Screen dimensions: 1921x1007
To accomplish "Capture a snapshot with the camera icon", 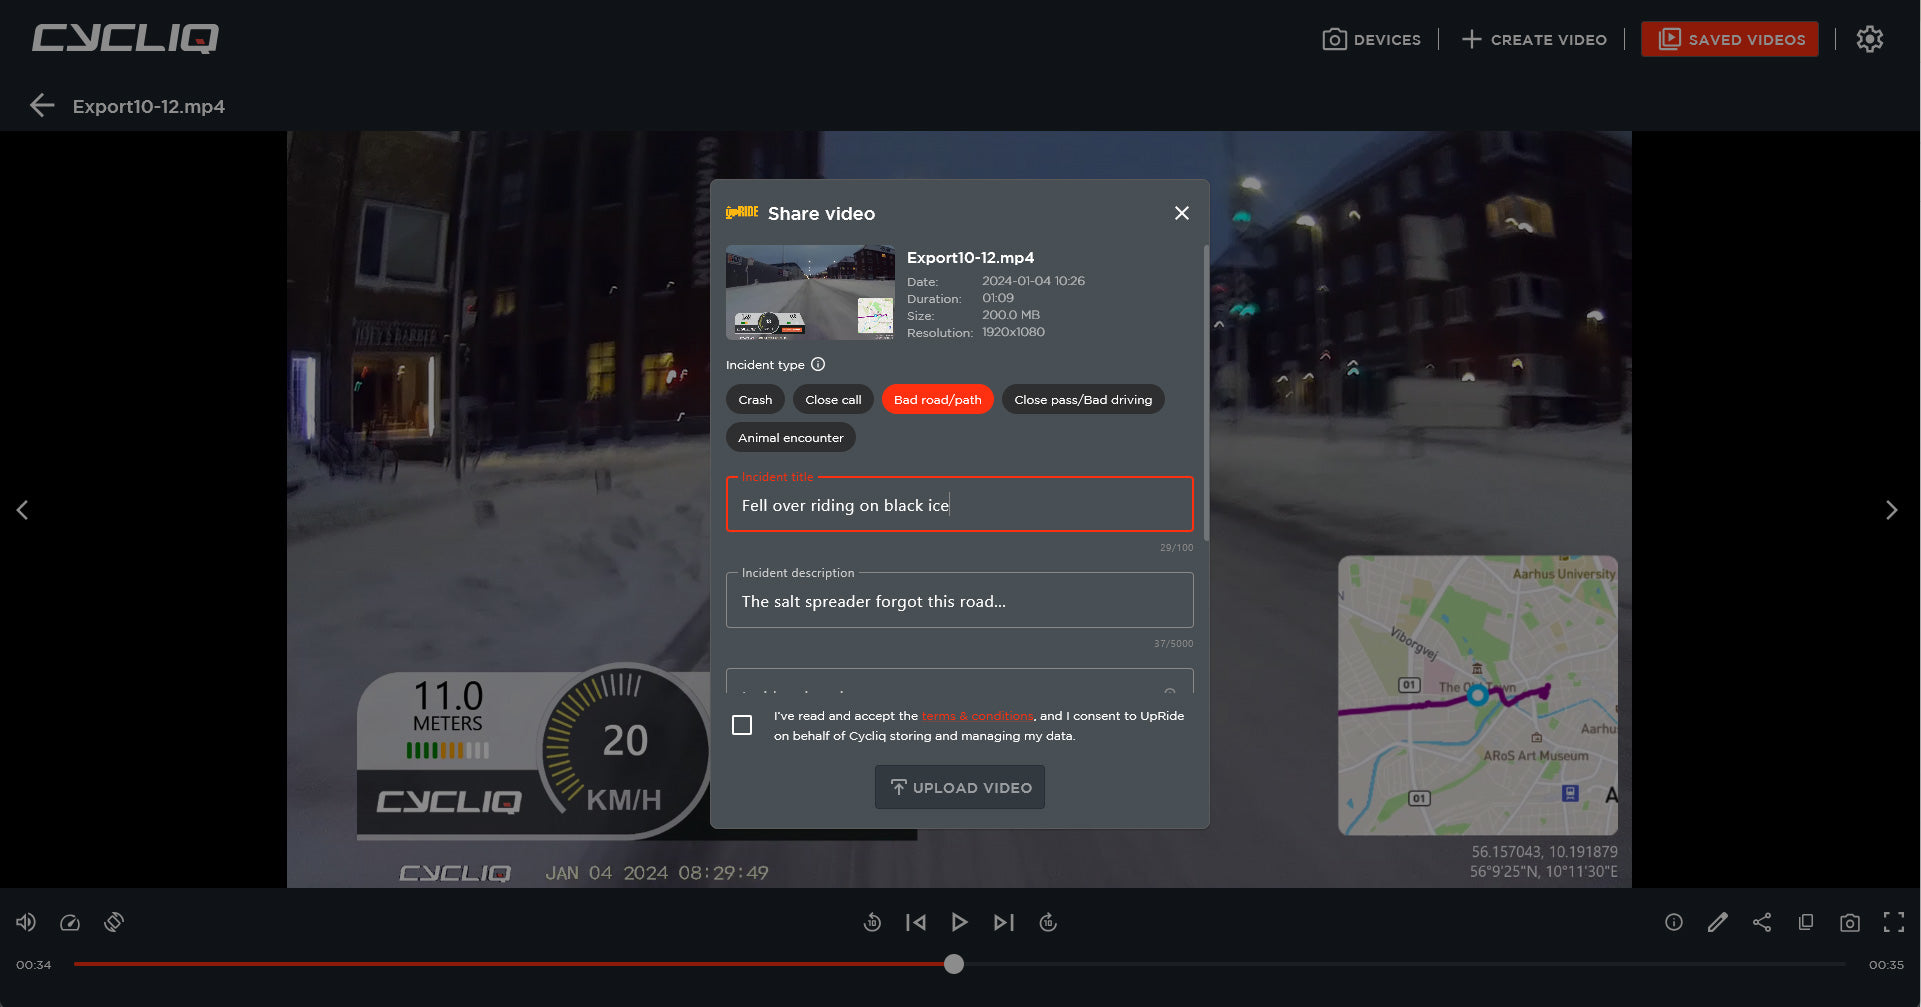I will click(x=1850, y=922).
